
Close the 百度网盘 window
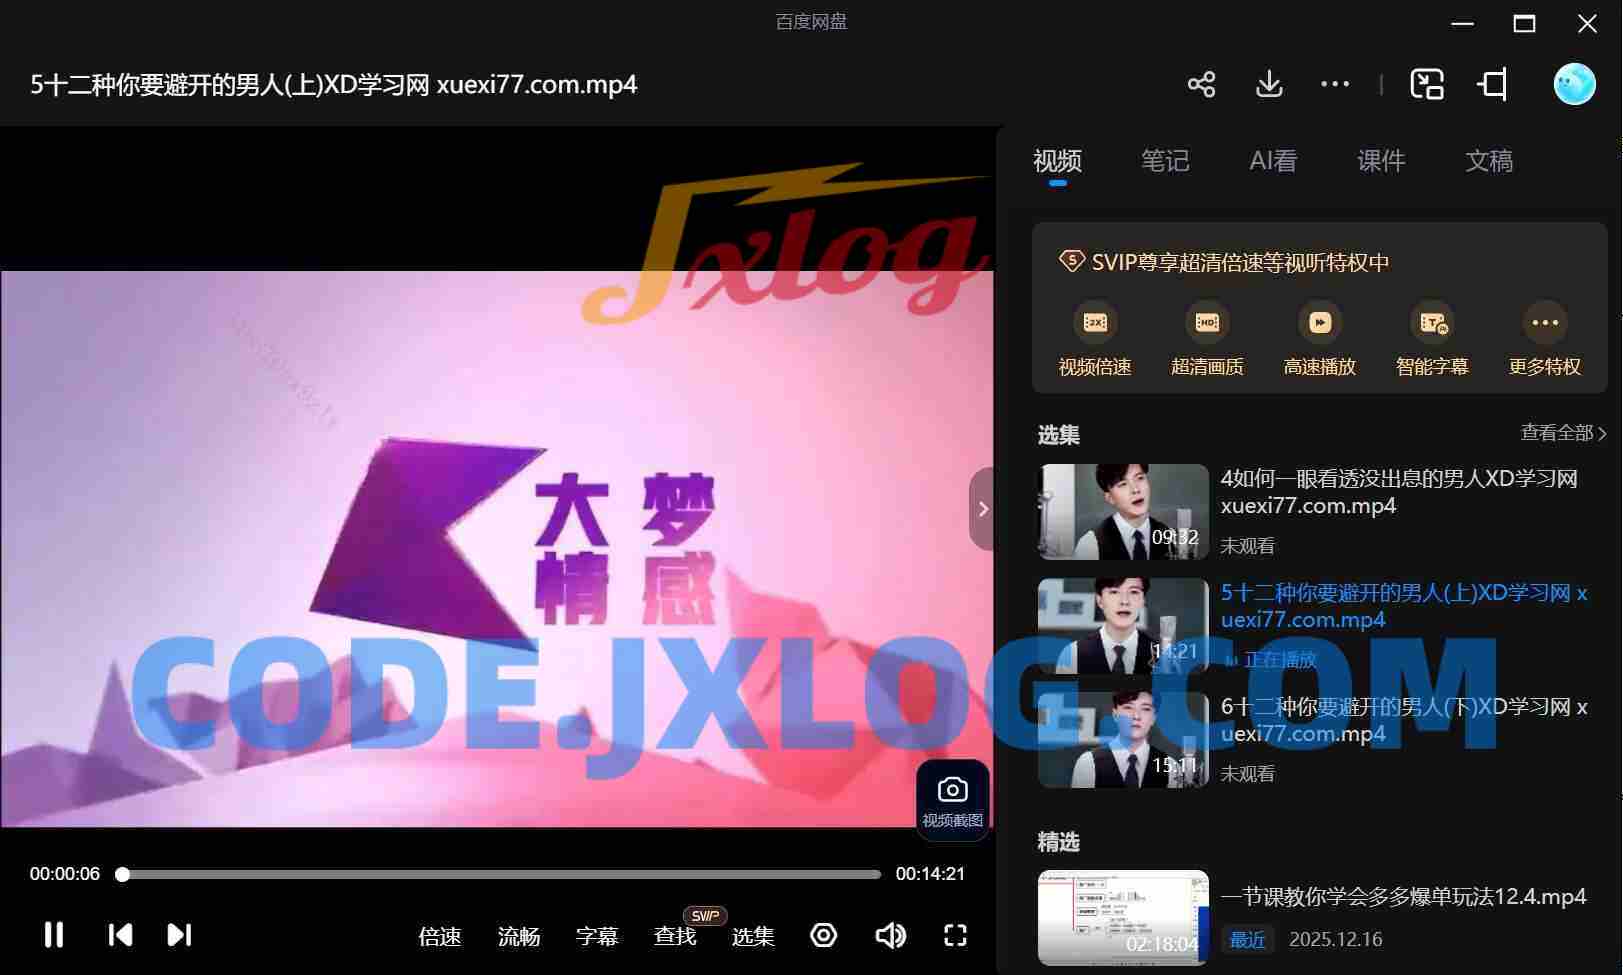(x=1587, y=23)
